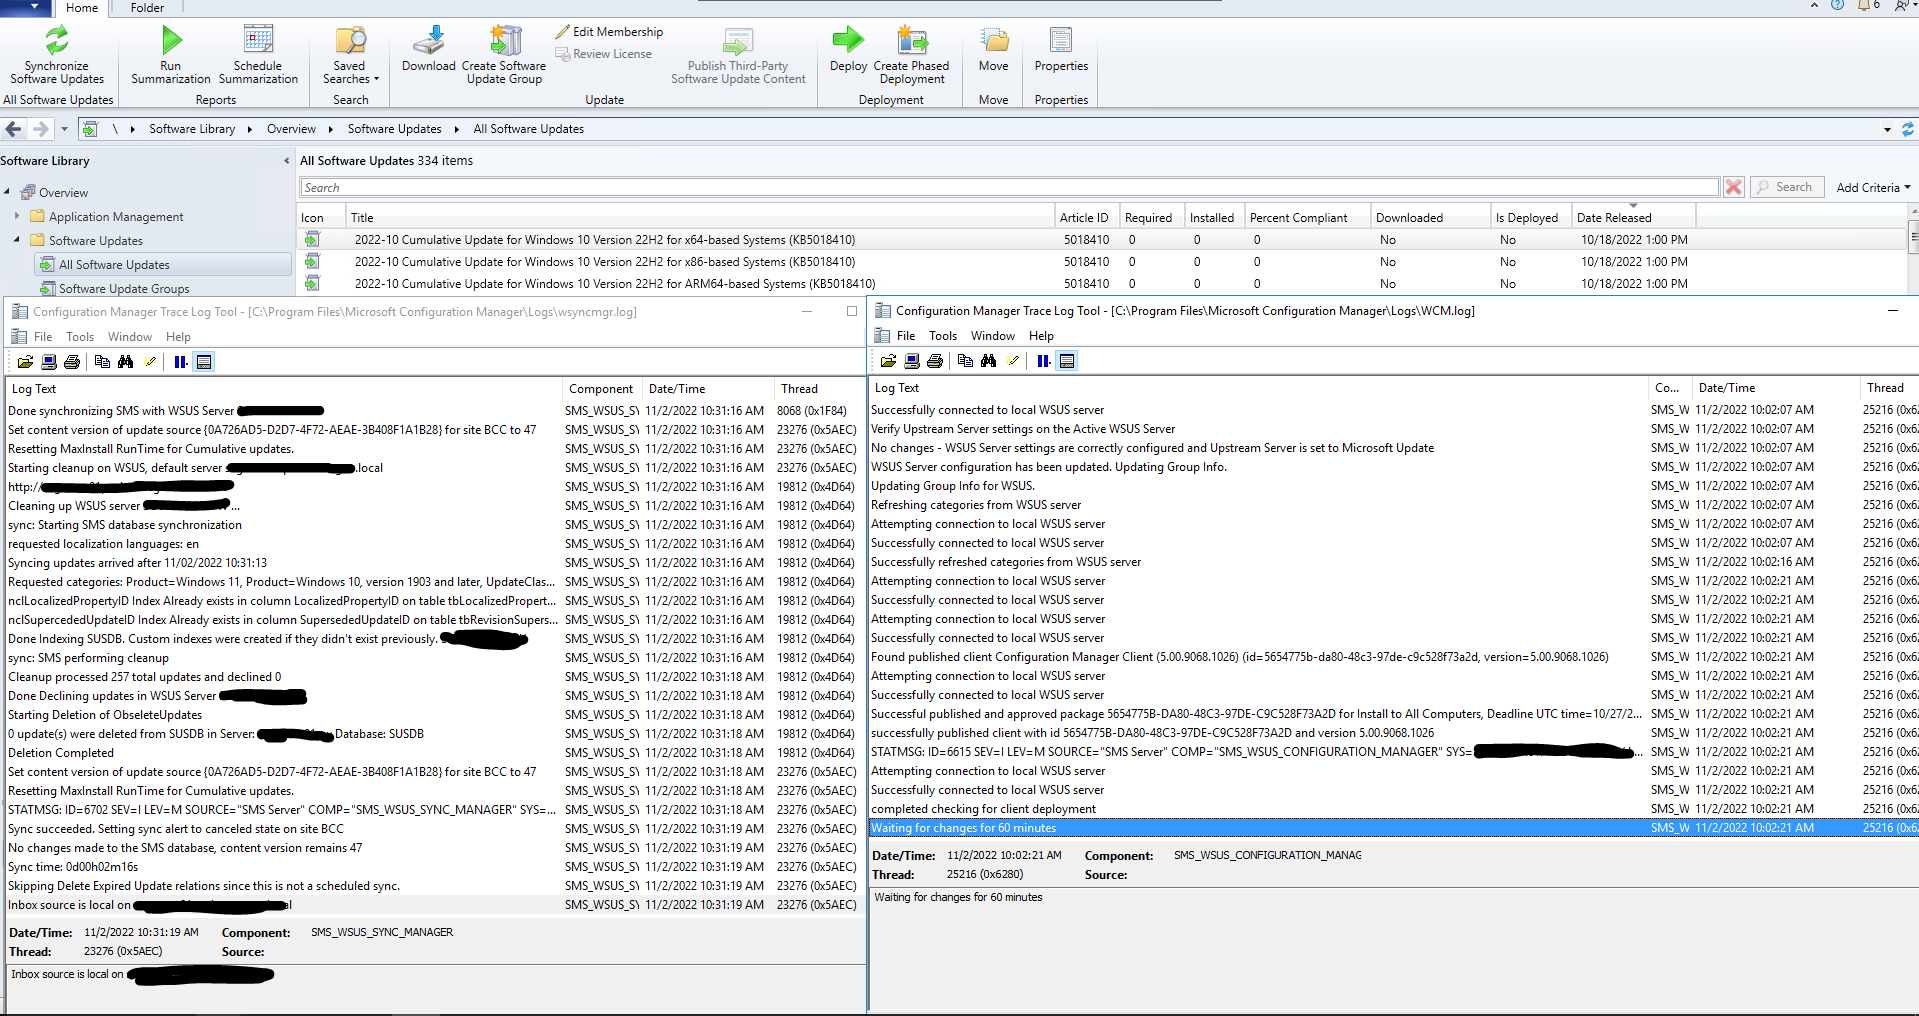This screenshot has width=1919, height=1016.
Task: Click the Download ribbon button
Action: (429, 49)
